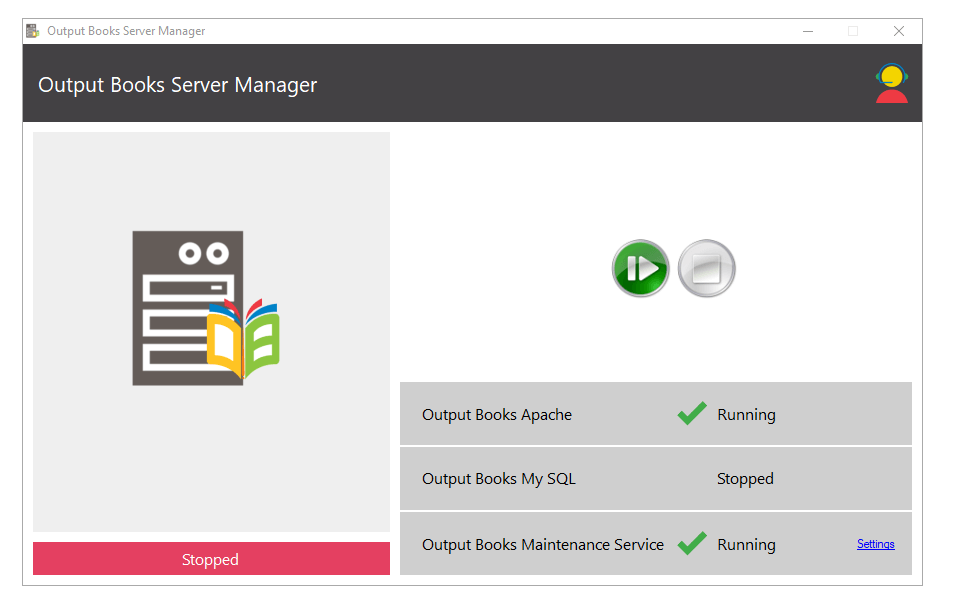Open Settings link for Maintenance Service
The width and height of the screenshot is (965, 602).
(x=875, y=544)
